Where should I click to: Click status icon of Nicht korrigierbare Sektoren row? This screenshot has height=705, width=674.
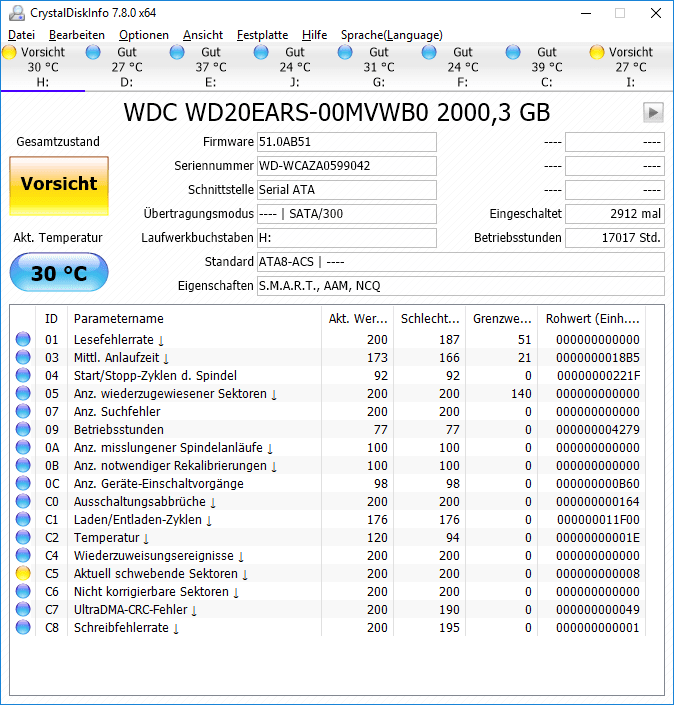[x=23, y=591]
